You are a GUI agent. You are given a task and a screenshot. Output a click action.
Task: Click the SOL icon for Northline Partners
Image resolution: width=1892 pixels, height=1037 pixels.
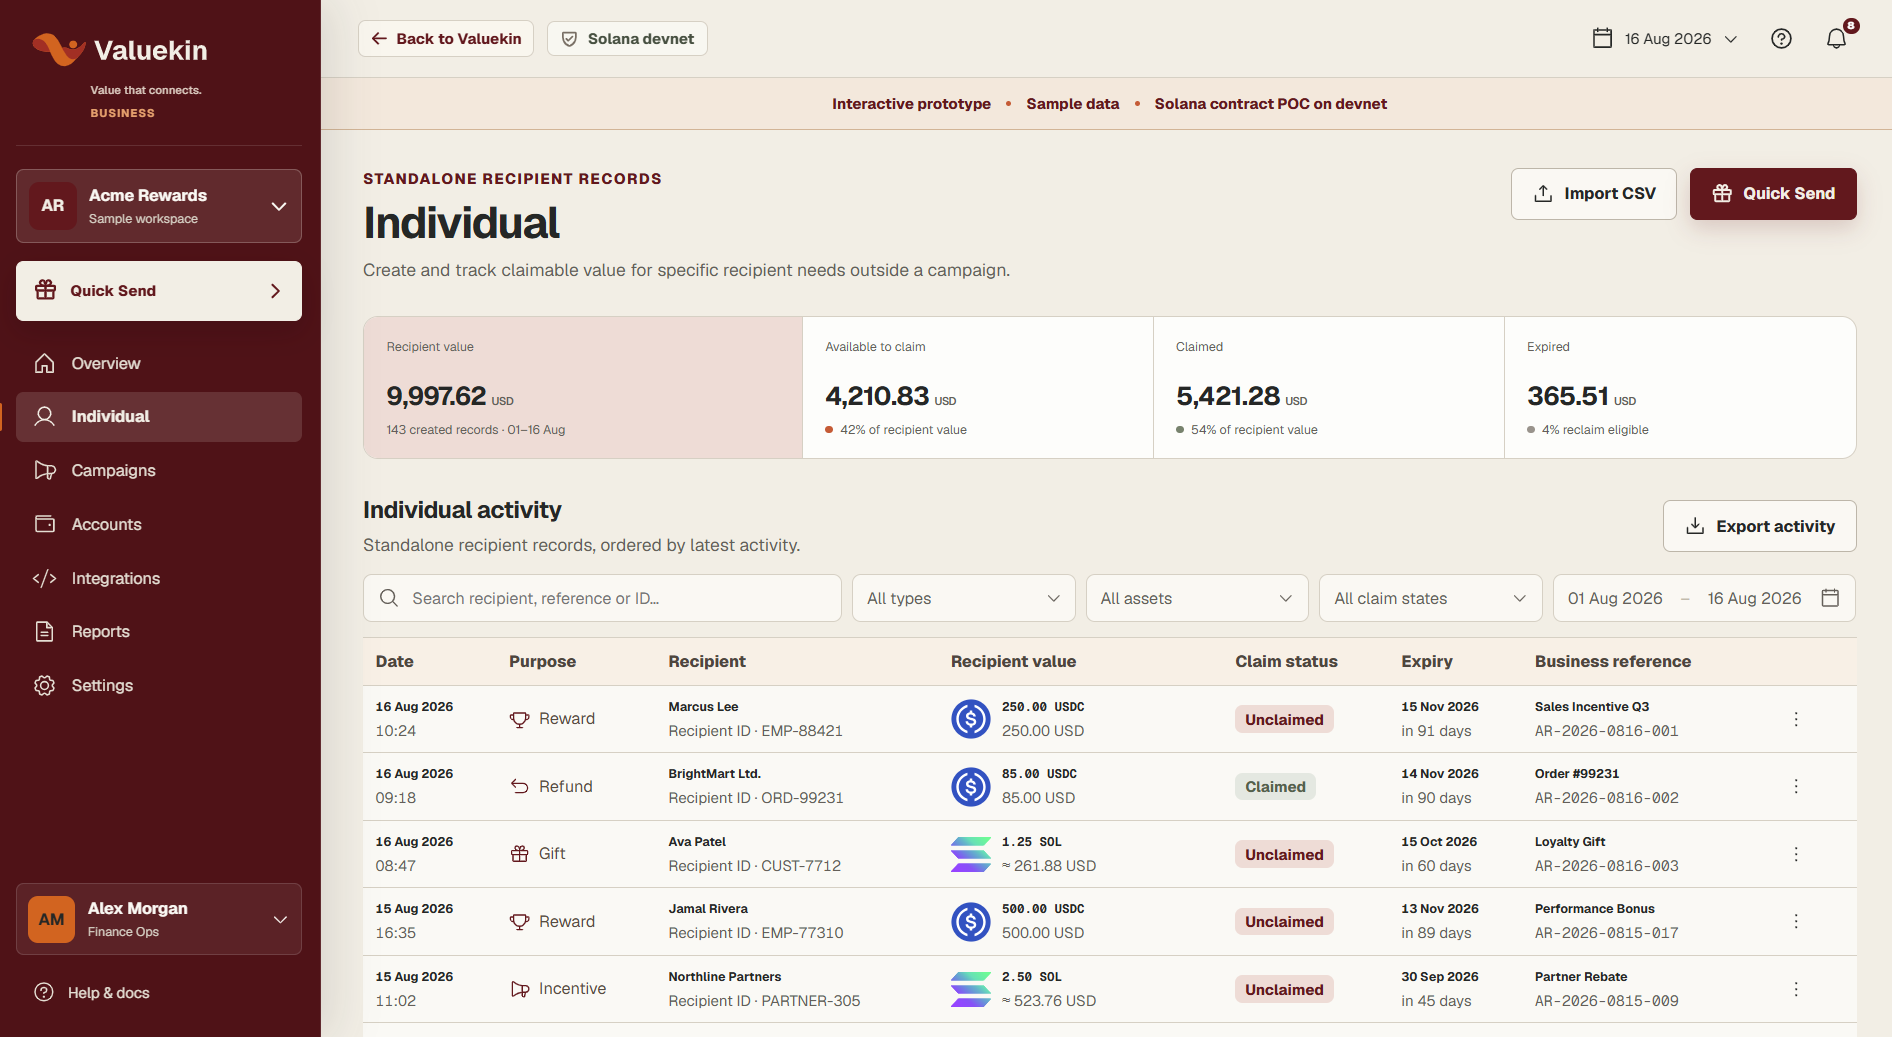(x=970, y=989)
